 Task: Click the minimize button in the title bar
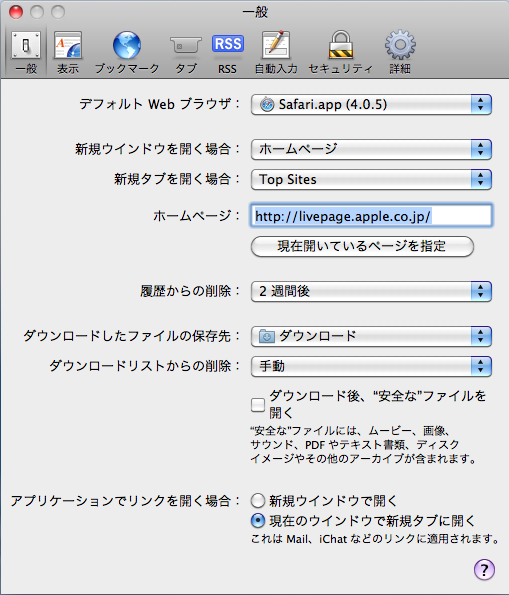(37, 12)
